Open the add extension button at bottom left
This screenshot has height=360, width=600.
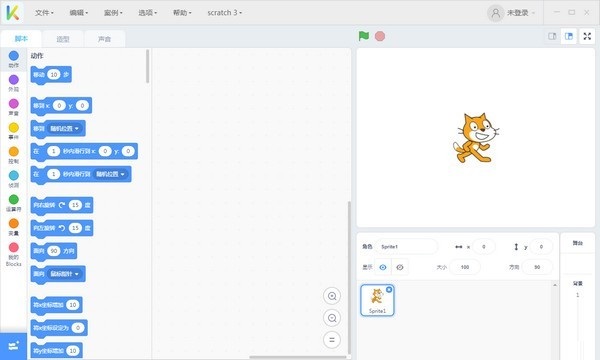[13, 346]
